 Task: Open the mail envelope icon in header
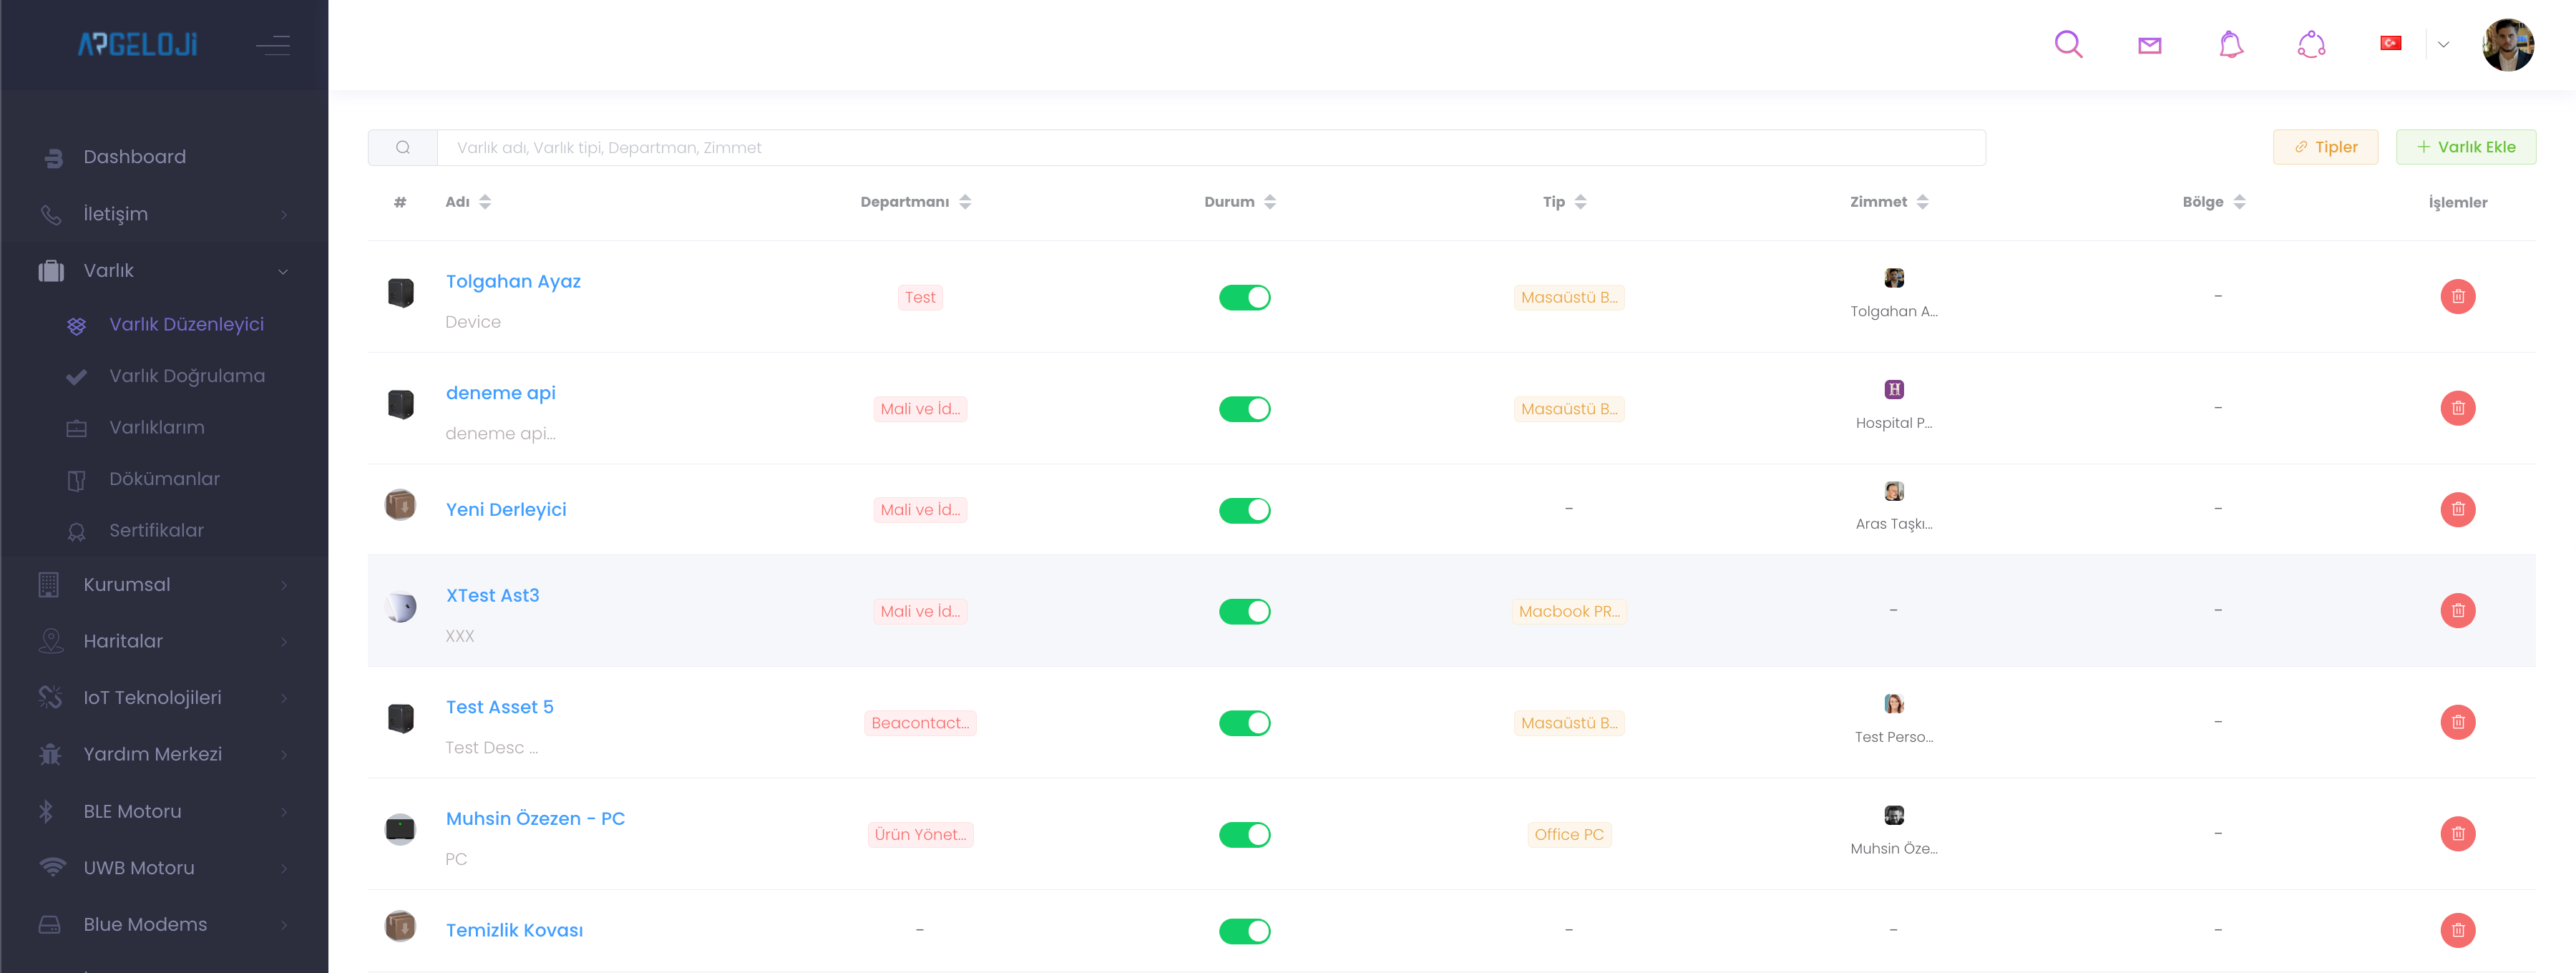2149,45
